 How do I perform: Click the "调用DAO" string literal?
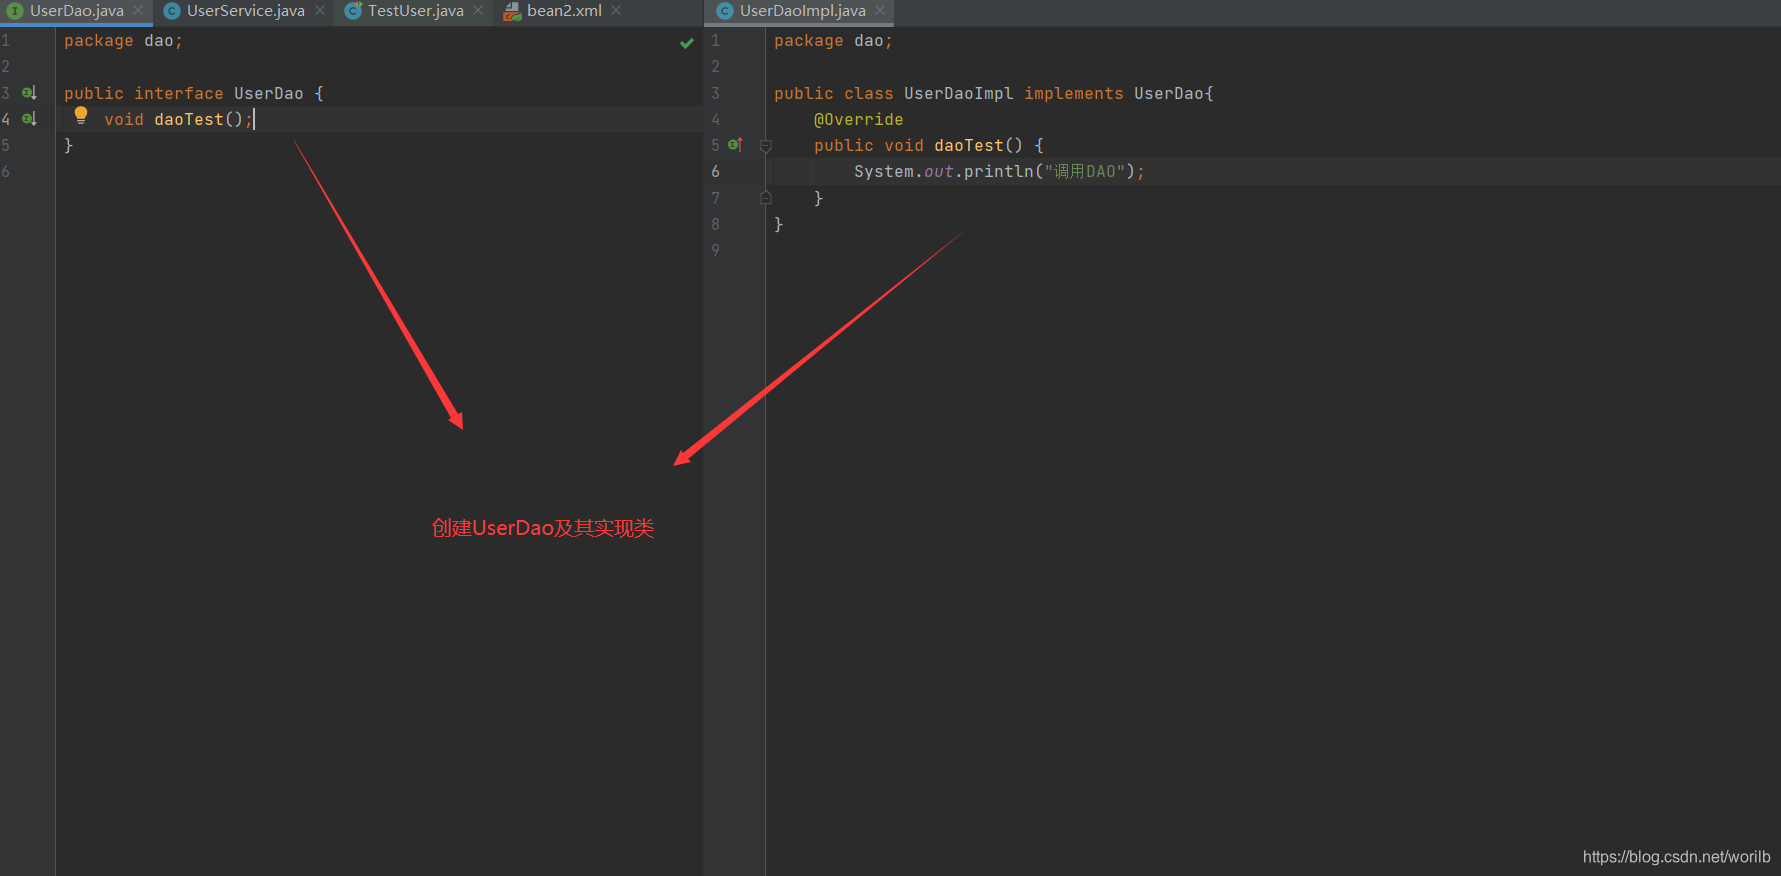(x=1085, y=171)
